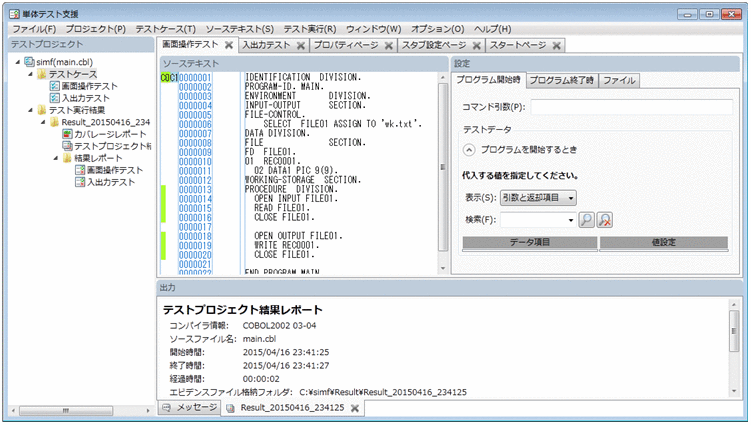Click the Result_20150416_234 folder icon
The image size is (751, 425).
54,122
